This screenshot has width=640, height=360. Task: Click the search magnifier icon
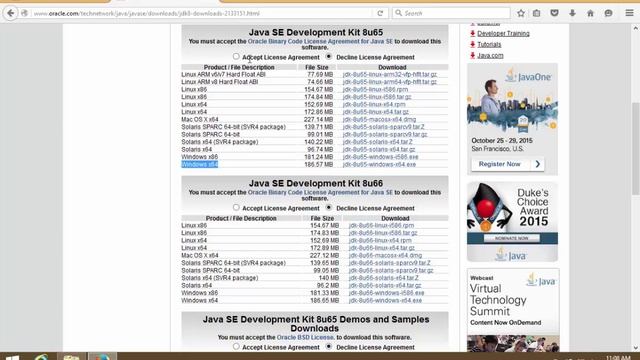pos(399,13)
